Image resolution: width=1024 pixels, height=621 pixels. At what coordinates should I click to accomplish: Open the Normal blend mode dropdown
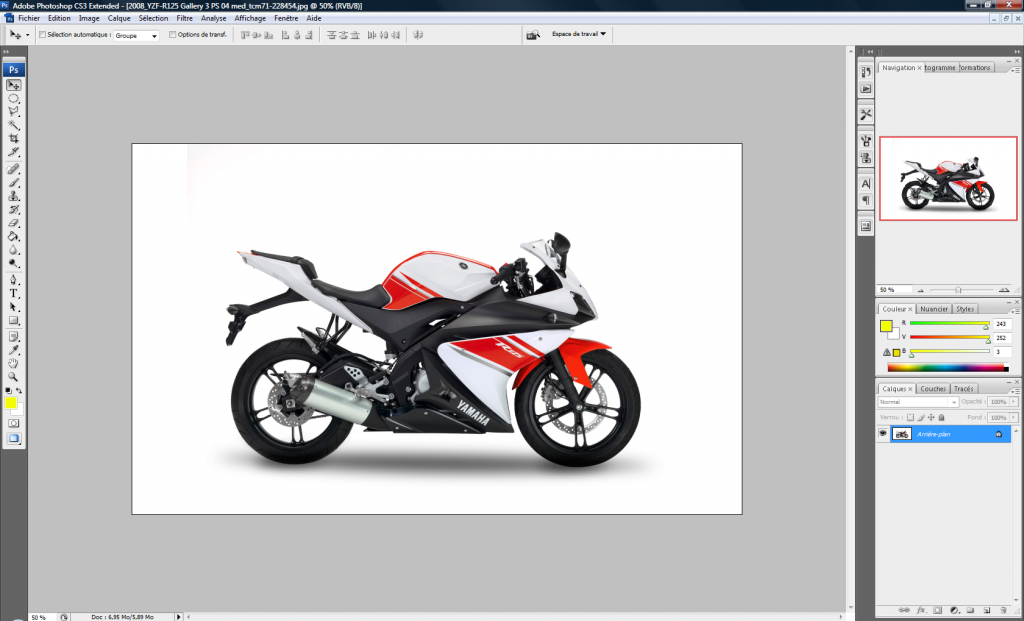coord(918,402)
